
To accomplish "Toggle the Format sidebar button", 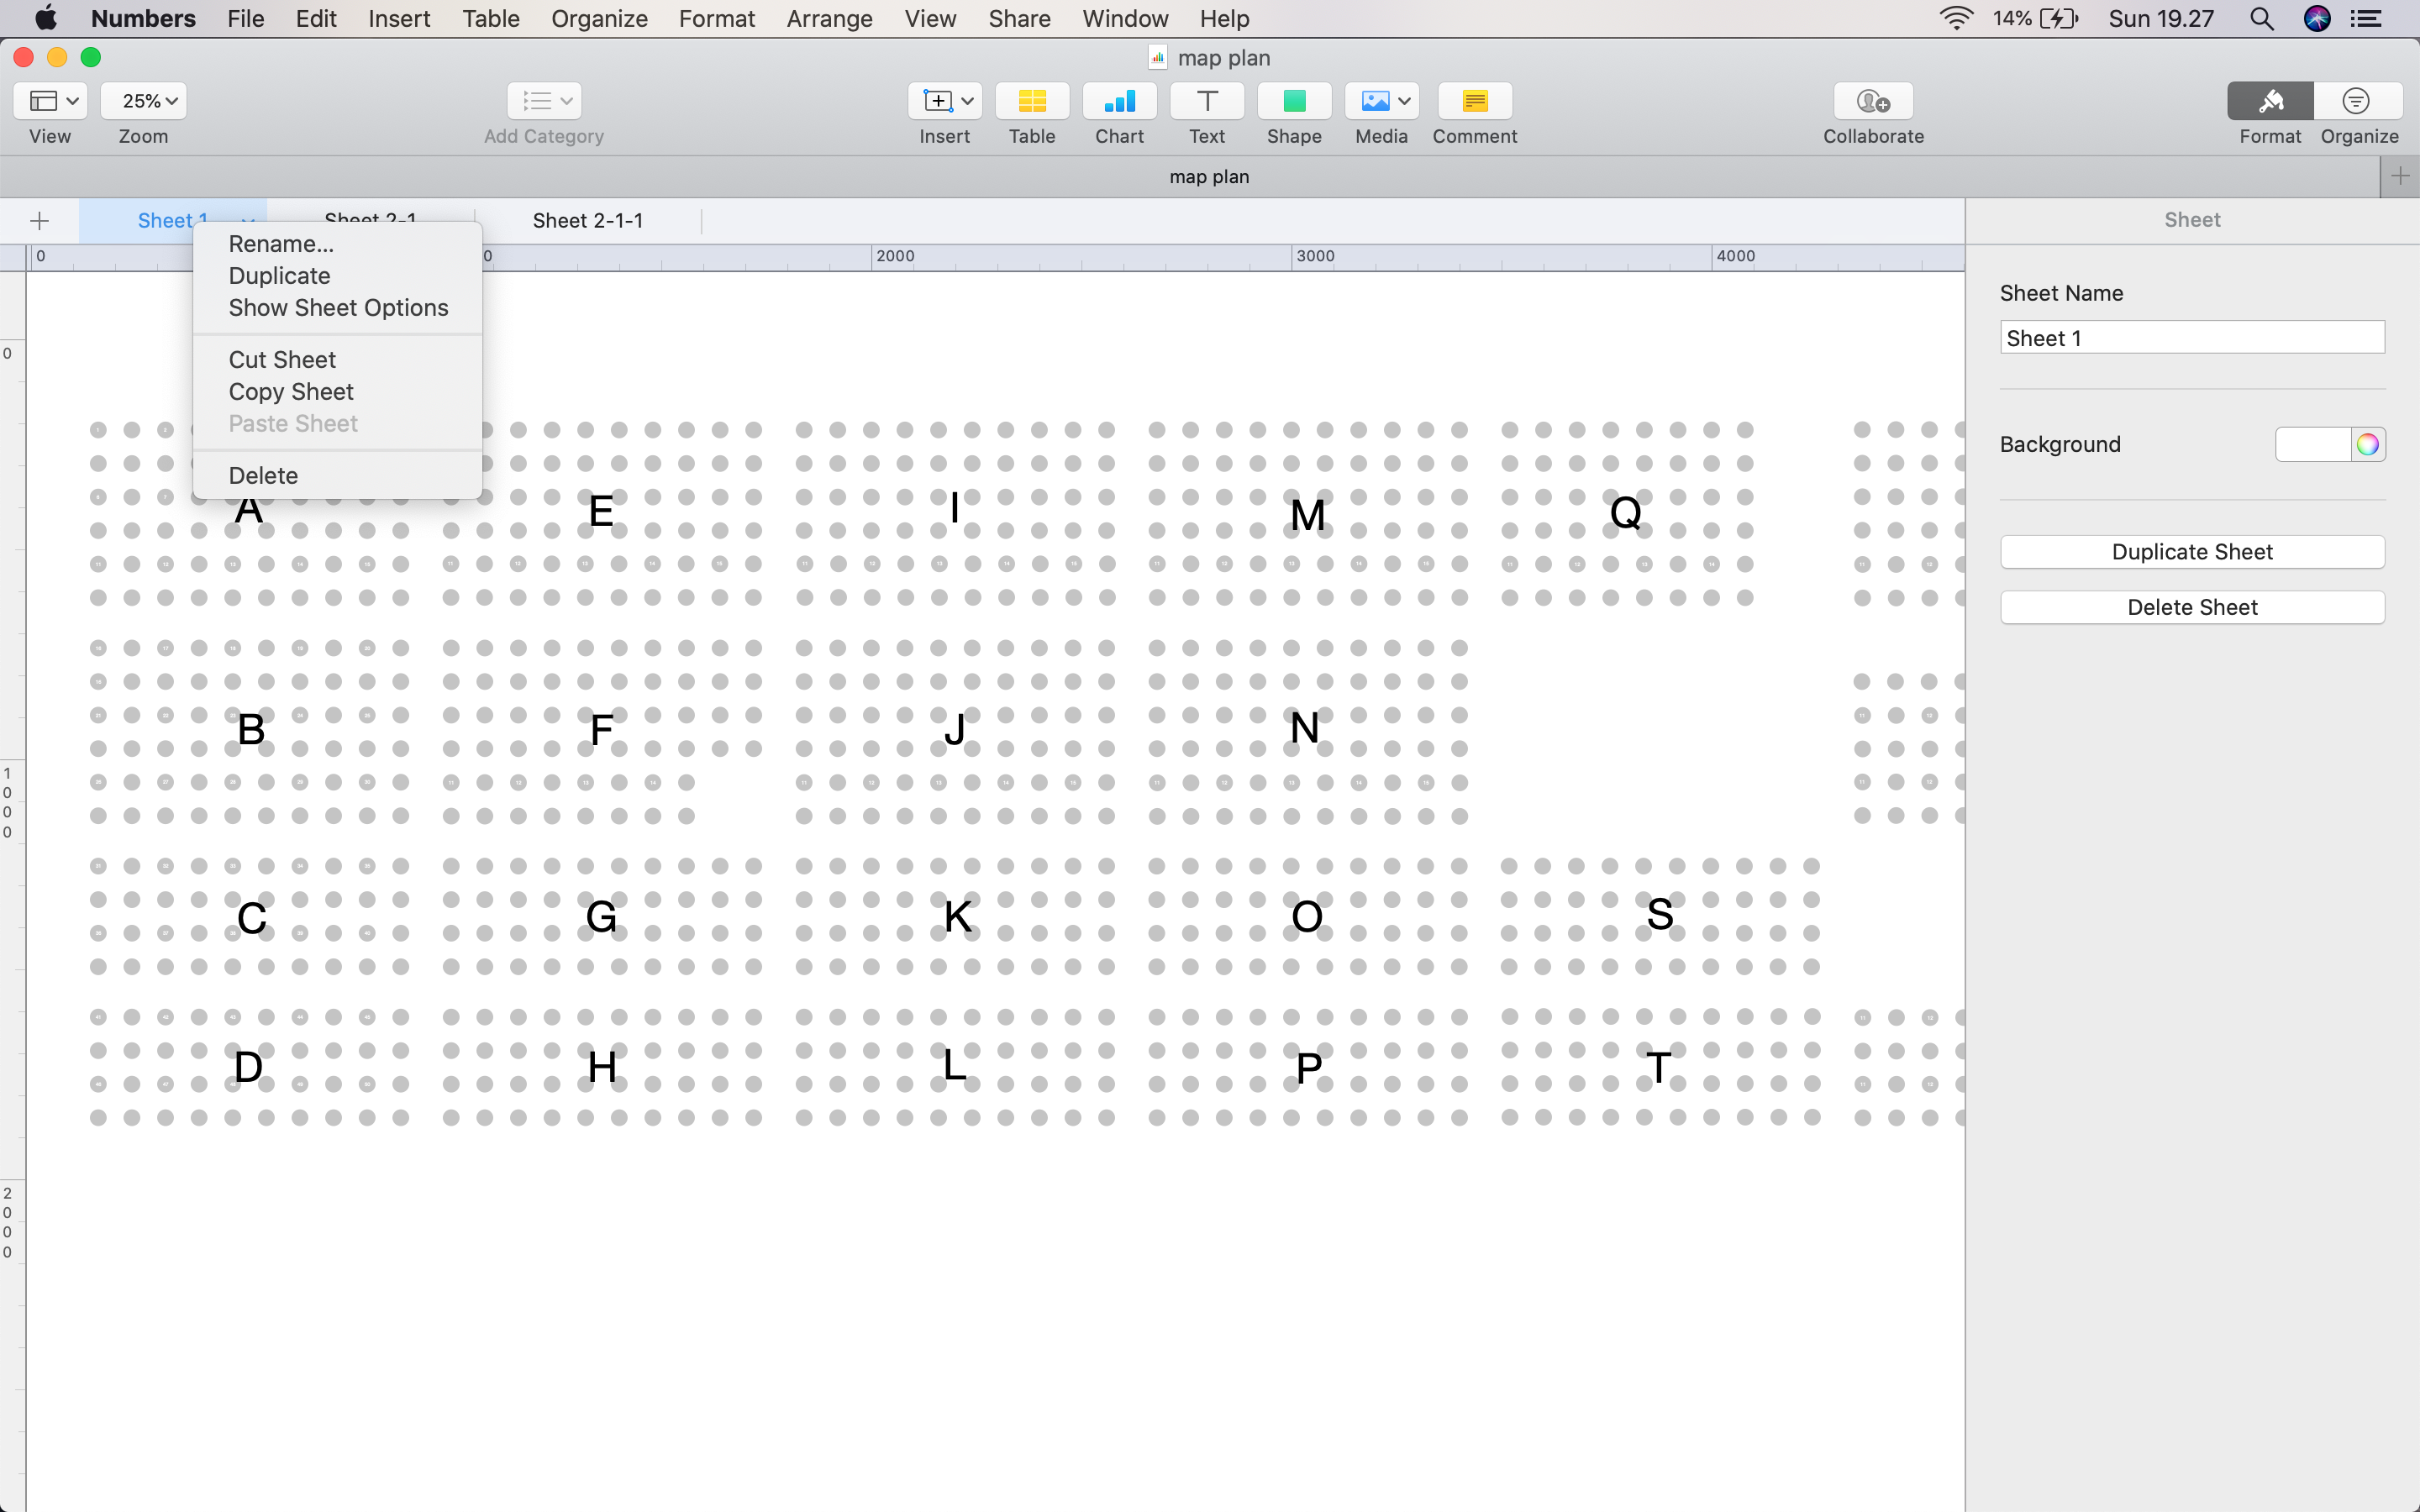I will point(2269,101).
